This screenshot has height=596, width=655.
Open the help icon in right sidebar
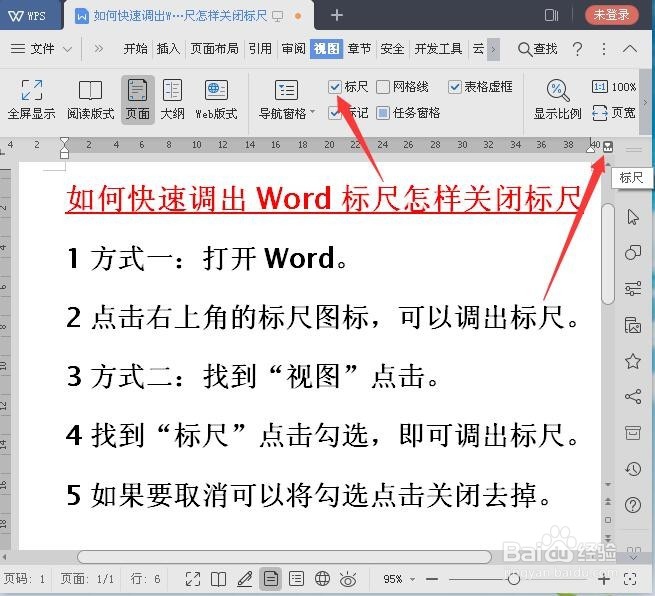coord(633,505)
